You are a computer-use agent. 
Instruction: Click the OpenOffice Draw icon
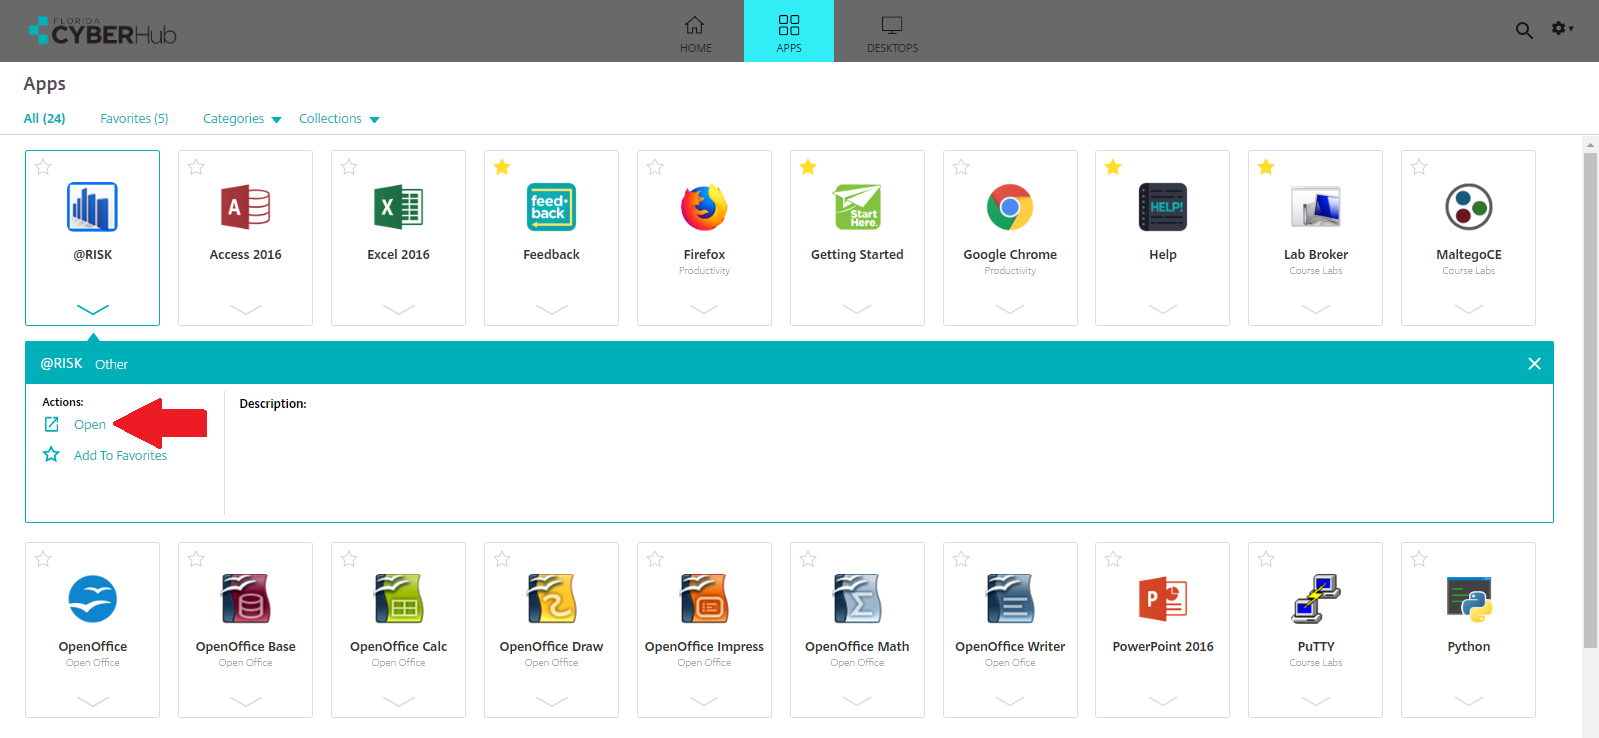[551, 599]
